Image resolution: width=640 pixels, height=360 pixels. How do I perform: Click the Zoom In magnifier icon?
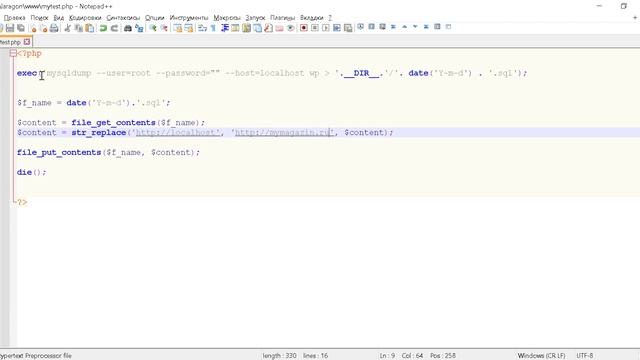[153, 28]
